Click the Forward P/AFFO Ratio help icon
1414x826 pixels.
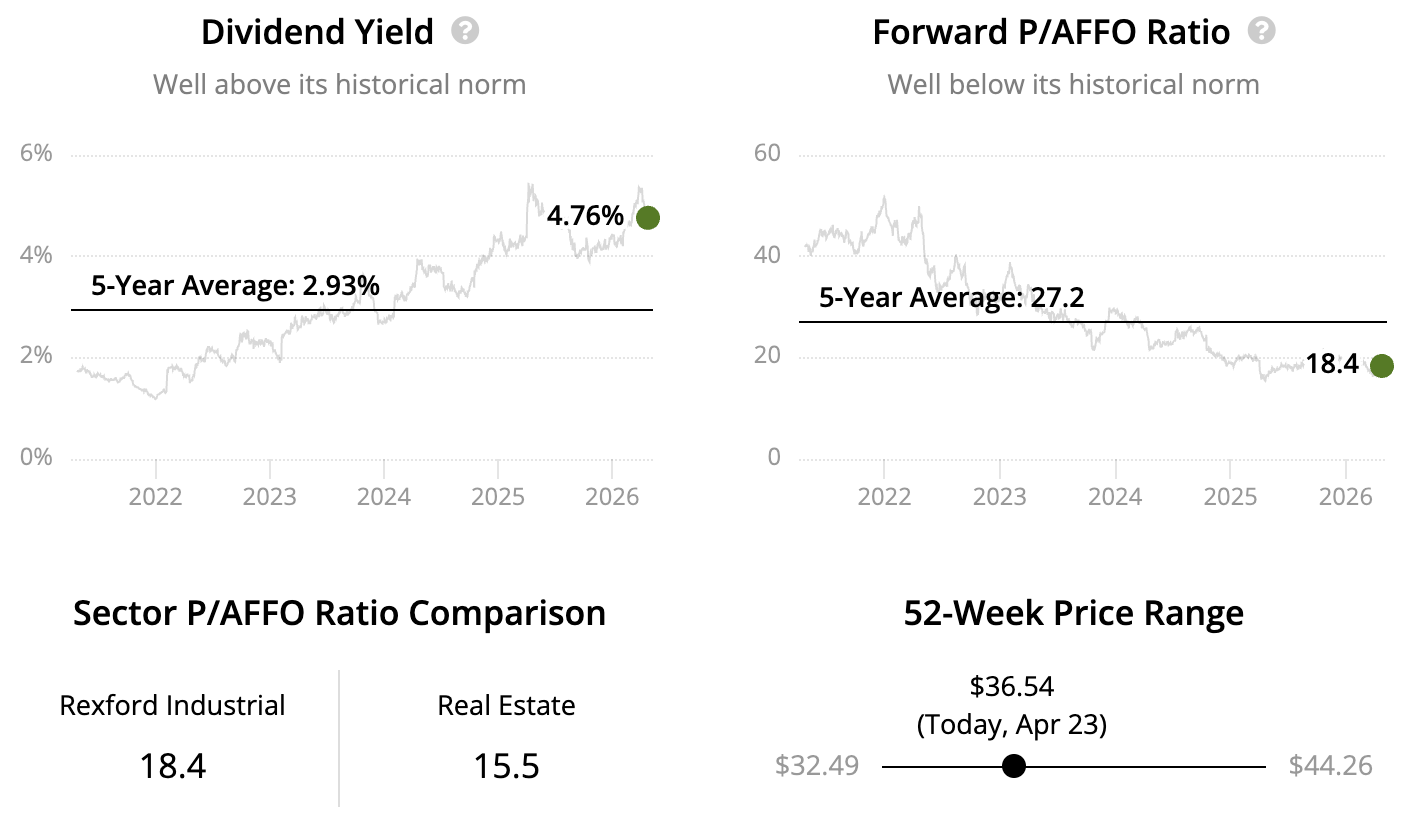coord(1262,31)
